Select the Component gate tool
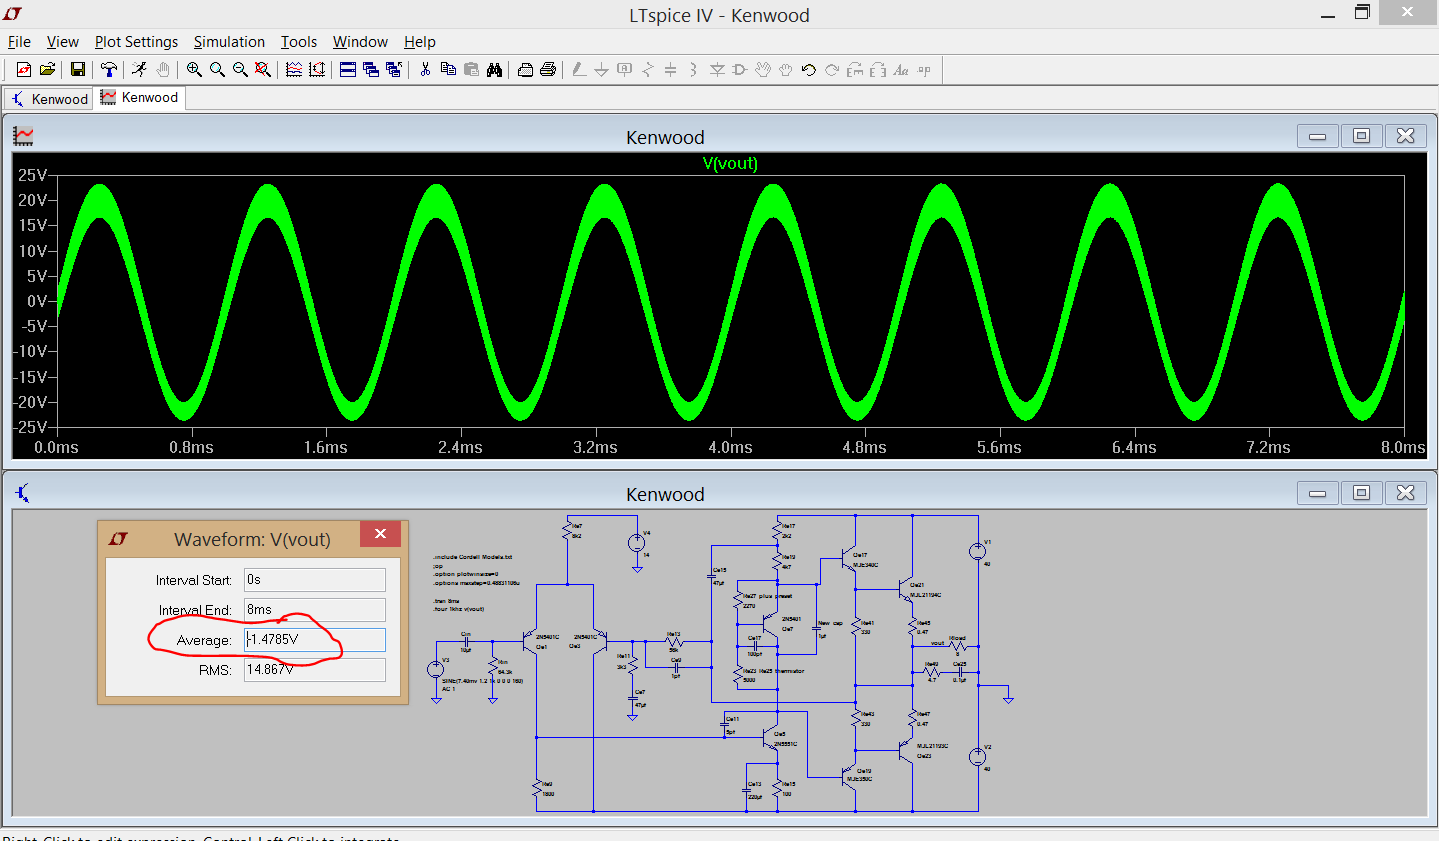1439x841 pixels. (740, 70)
